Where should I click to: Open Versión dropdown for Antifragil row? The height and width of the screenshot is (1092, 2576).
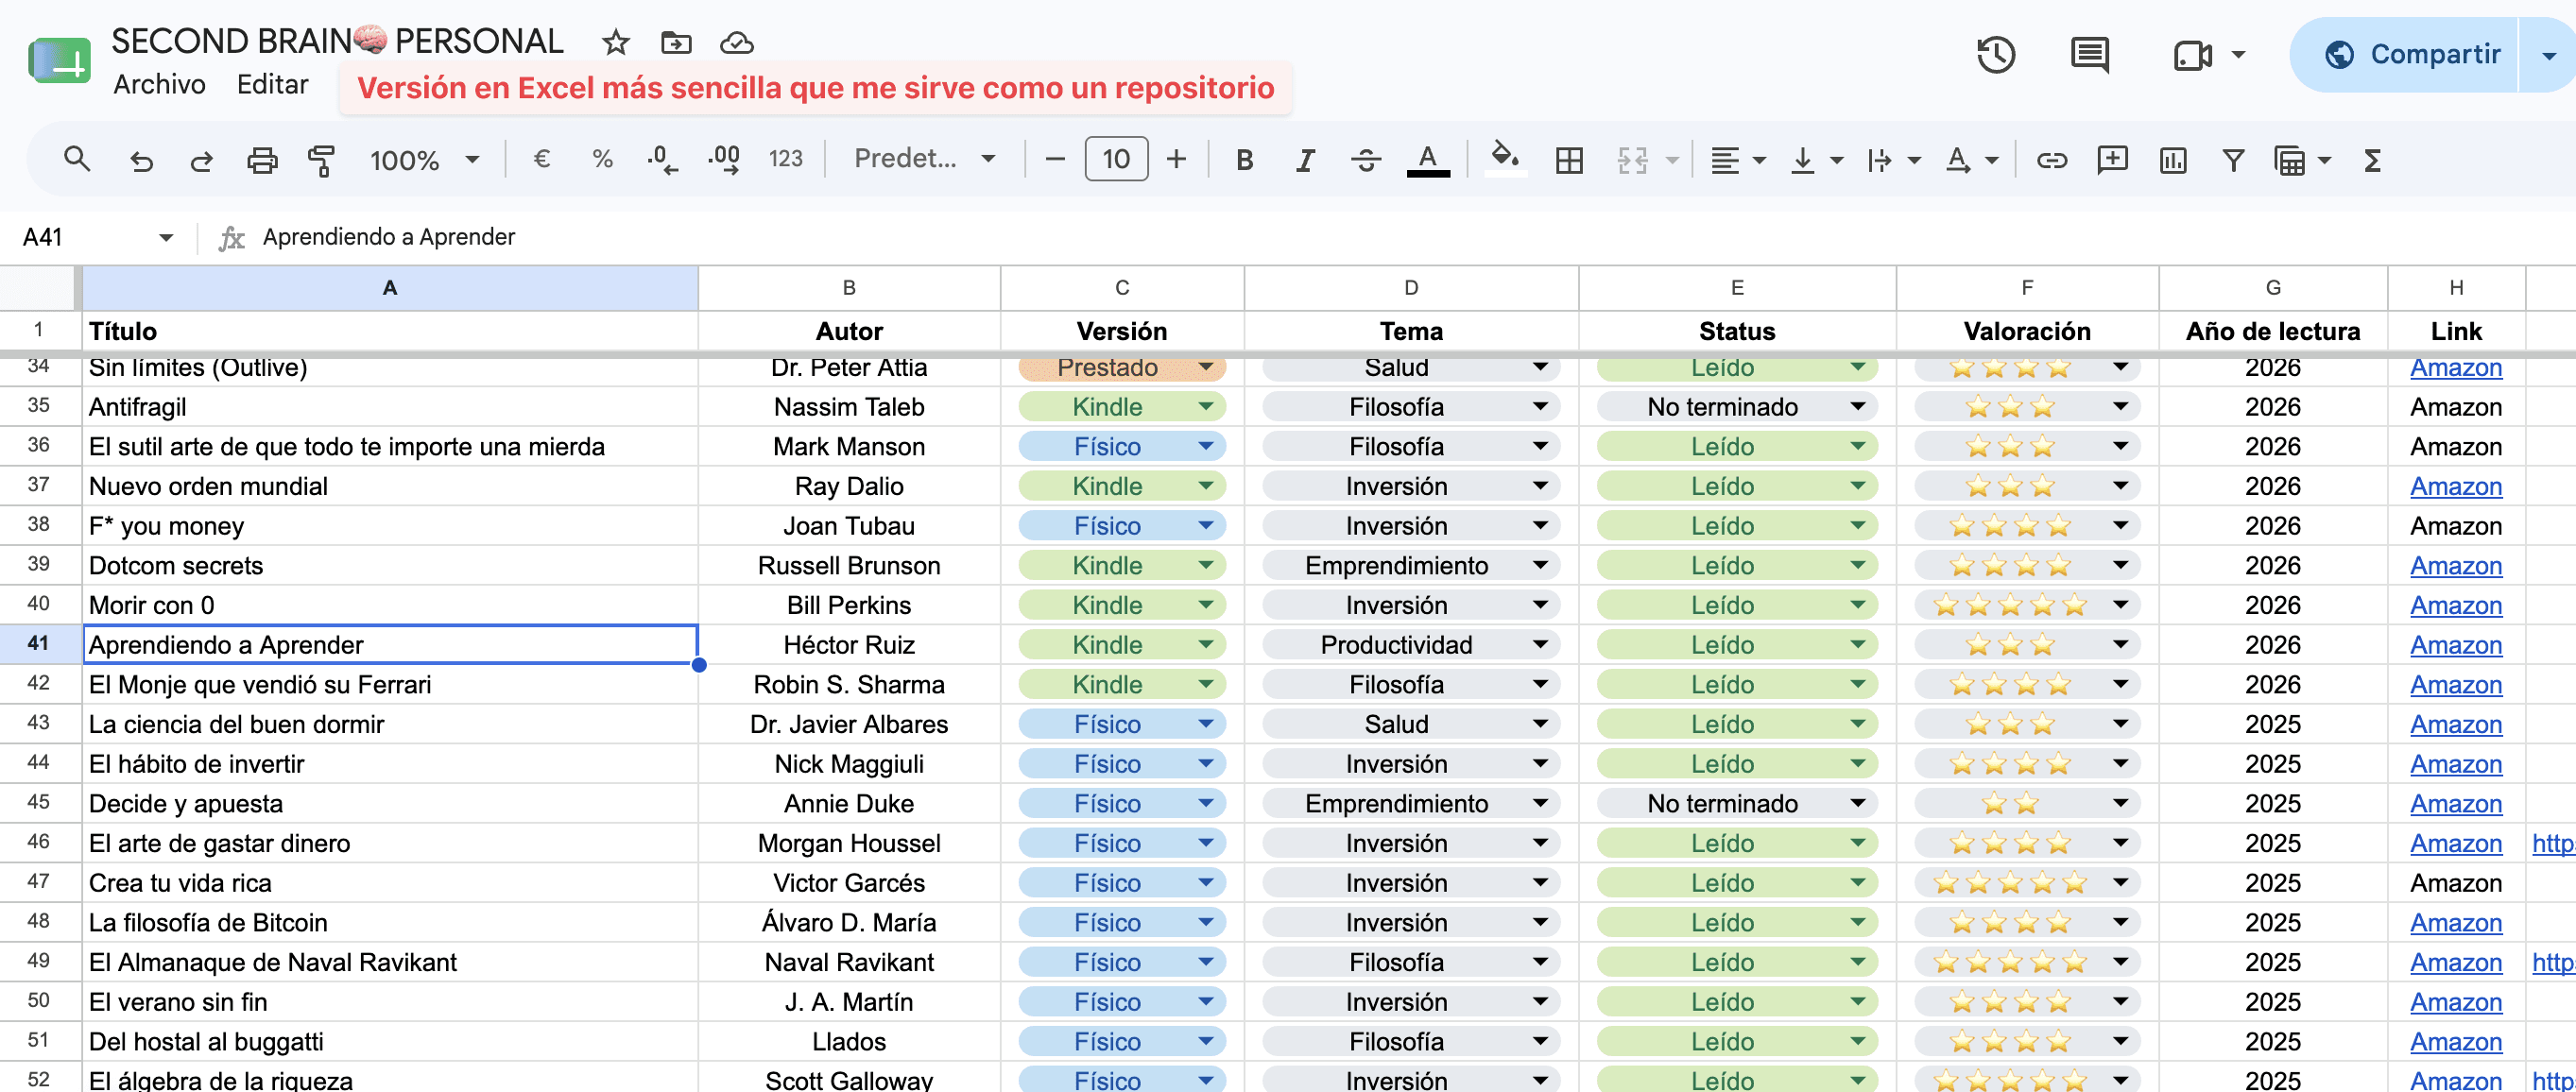click(x=1205, y=406)
